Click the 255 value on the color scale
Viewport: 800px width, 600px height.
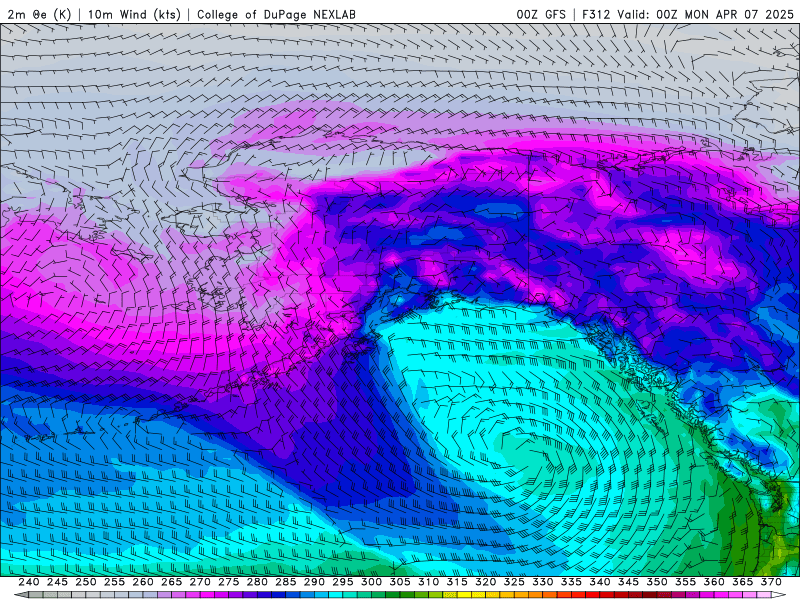click(x=114, y=582)
